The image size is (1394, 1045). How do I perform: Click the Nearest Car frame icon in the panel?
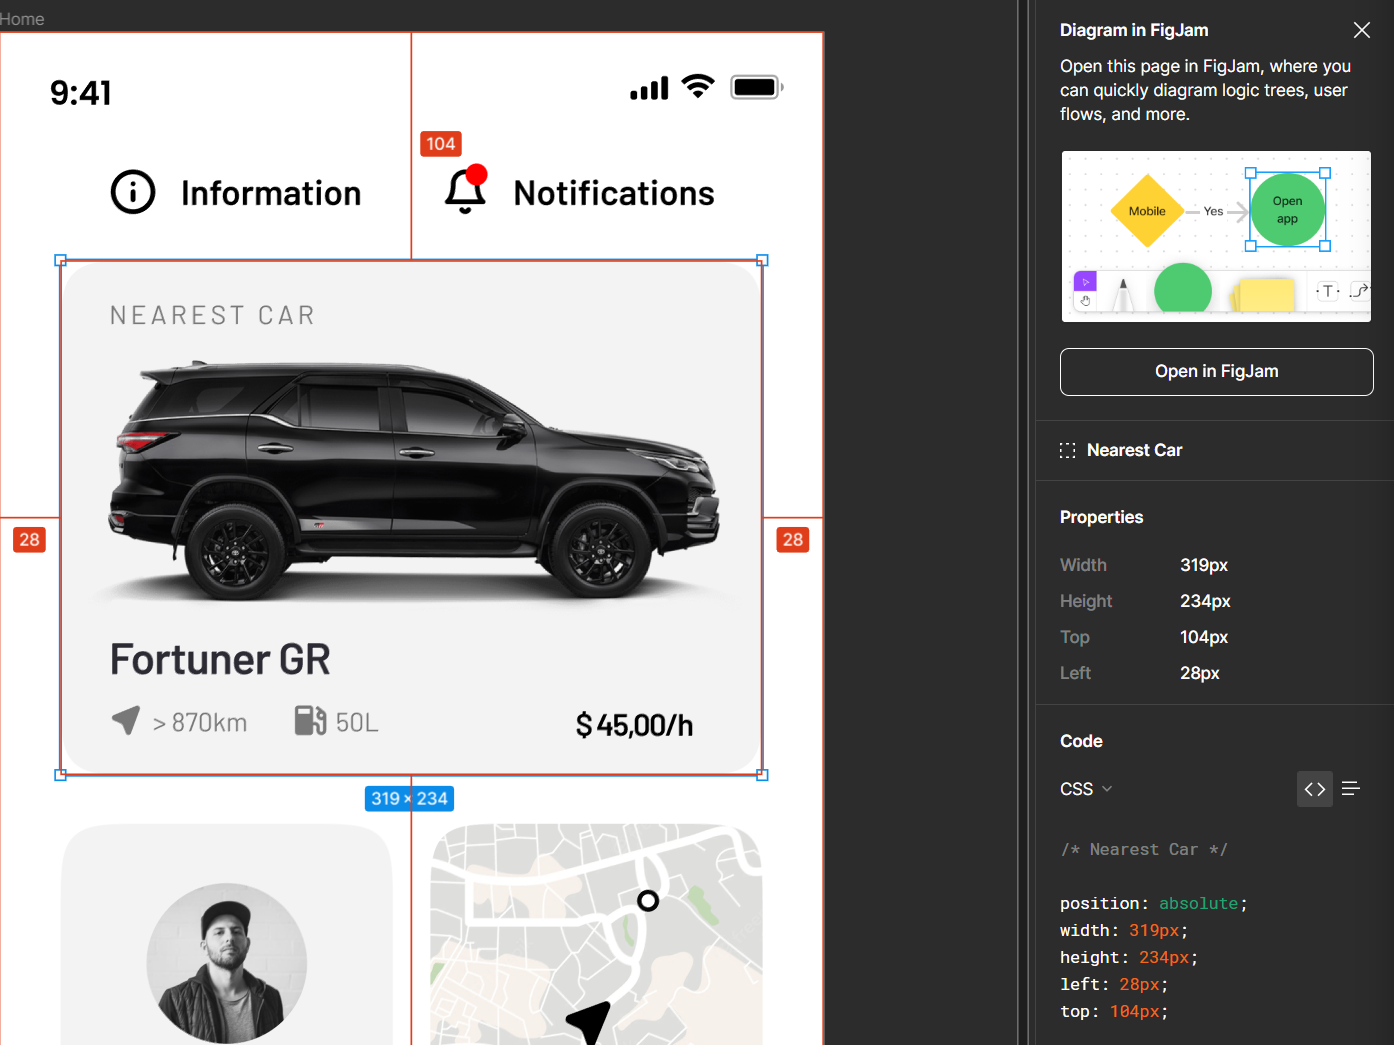click(1068, 450)
